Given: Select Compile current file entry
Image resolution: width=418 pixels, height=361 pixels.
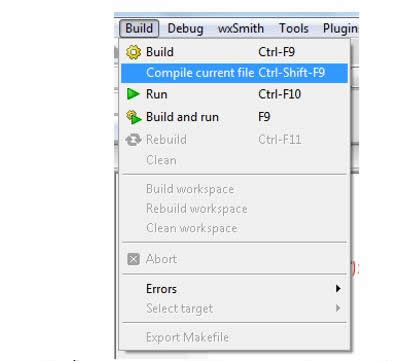Looking at the screenshot, I should [234, 73].
